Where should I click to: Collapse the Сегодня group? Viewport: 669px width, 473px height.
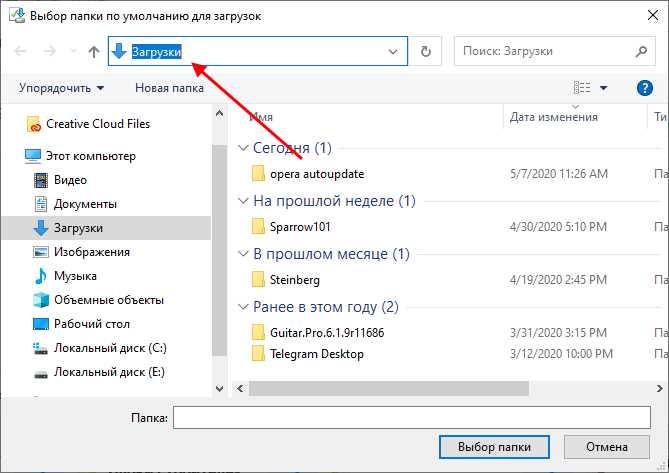(242, 148)
